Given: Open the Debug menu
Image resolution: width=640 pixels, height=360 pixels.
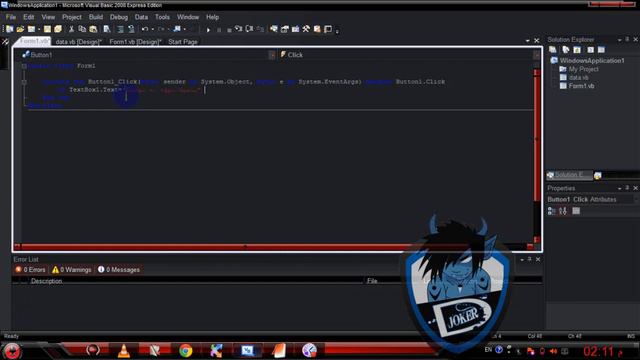Looking at the screenshot, I should pos(119,17).
